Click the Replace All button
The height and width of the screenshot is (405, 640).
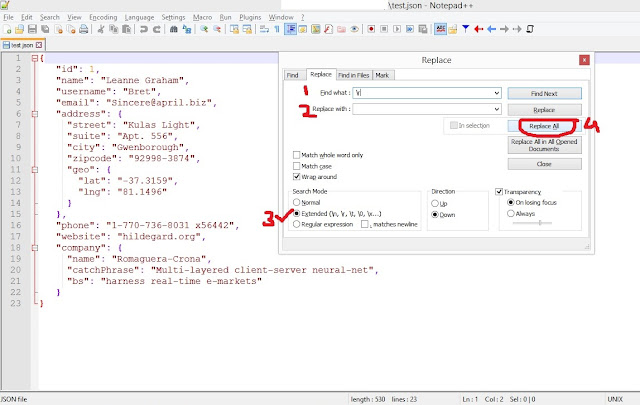544,126
